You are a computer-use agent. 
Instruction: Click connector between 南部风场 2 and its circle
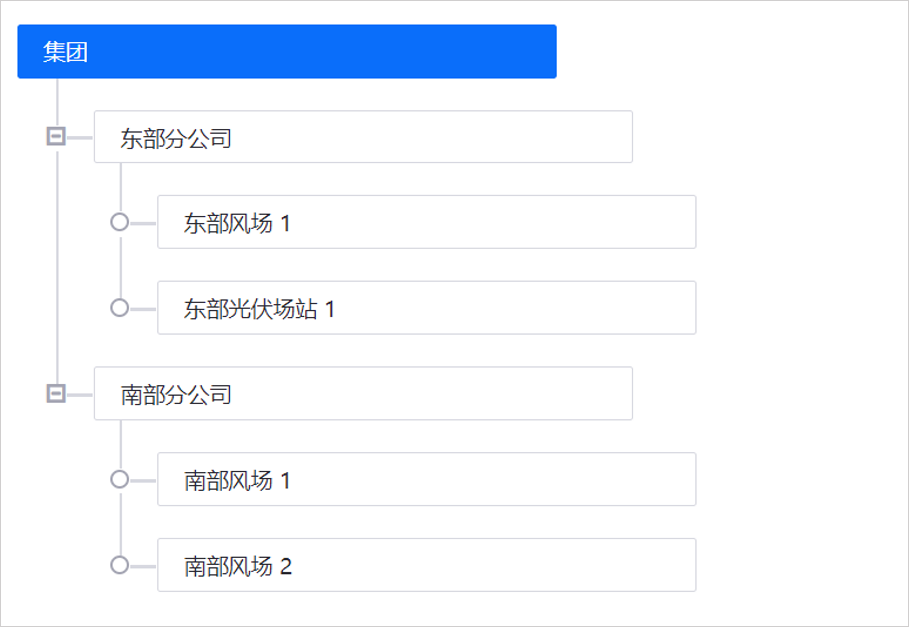point(143,566)
